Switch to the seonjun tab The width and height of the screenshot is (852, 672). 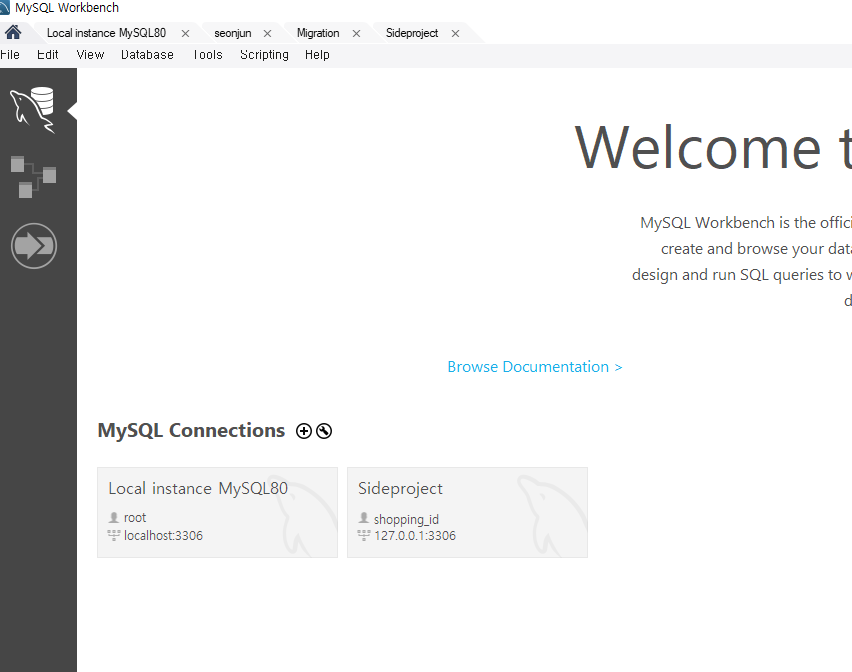pyautogui.click(x=233, y=33)
